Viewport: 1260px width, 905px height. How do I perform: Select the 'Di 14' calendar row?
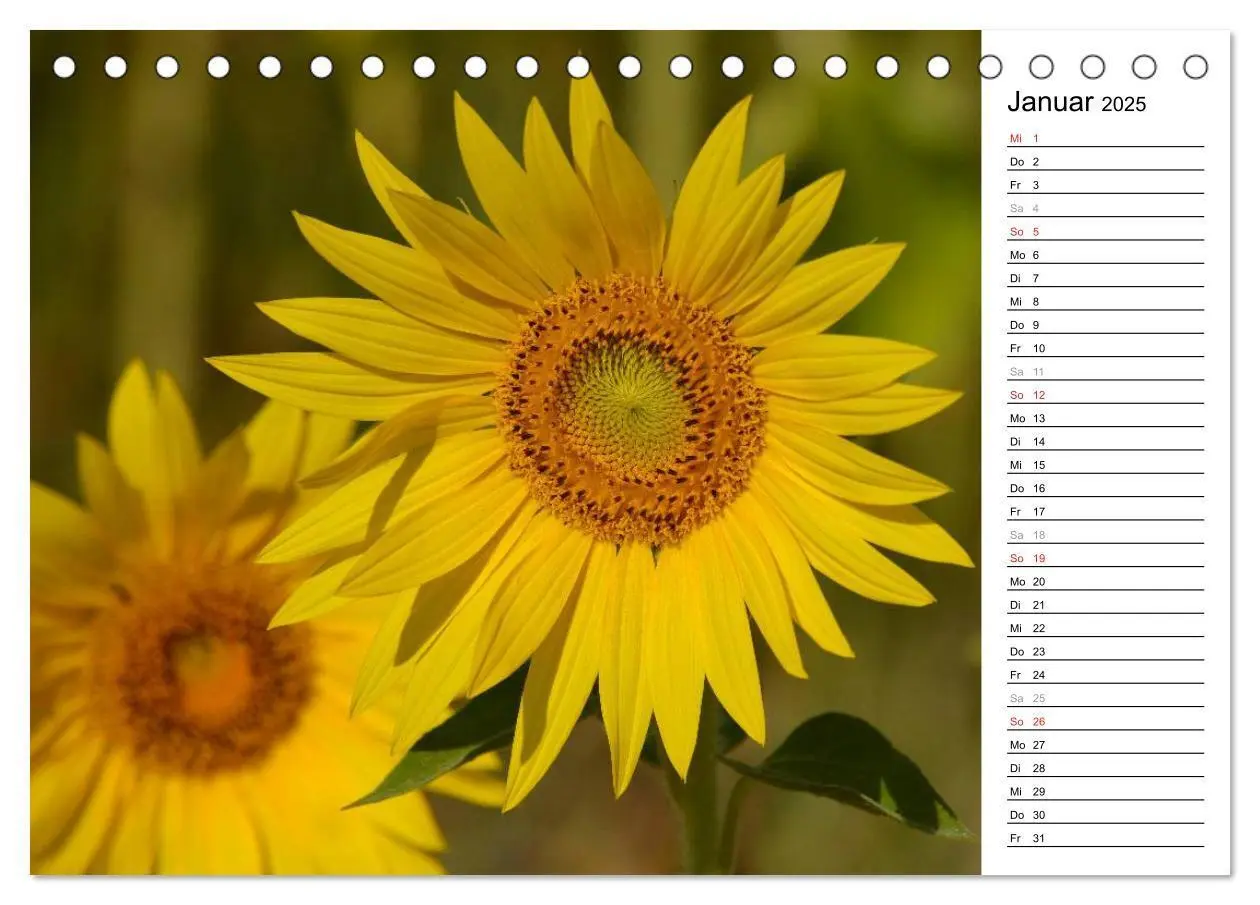(x=1105, y=441)
